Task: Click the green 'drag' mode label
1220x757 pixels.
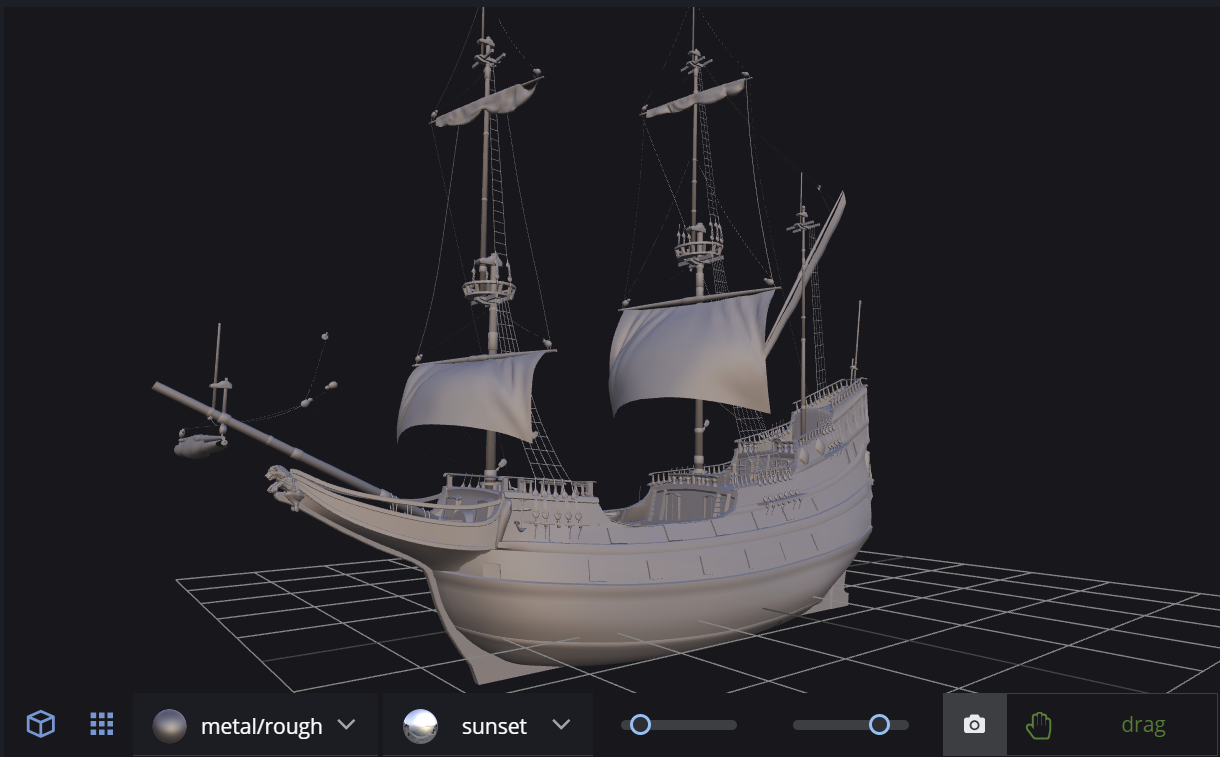Action: pyautogui.click(x=1143, y=725)
